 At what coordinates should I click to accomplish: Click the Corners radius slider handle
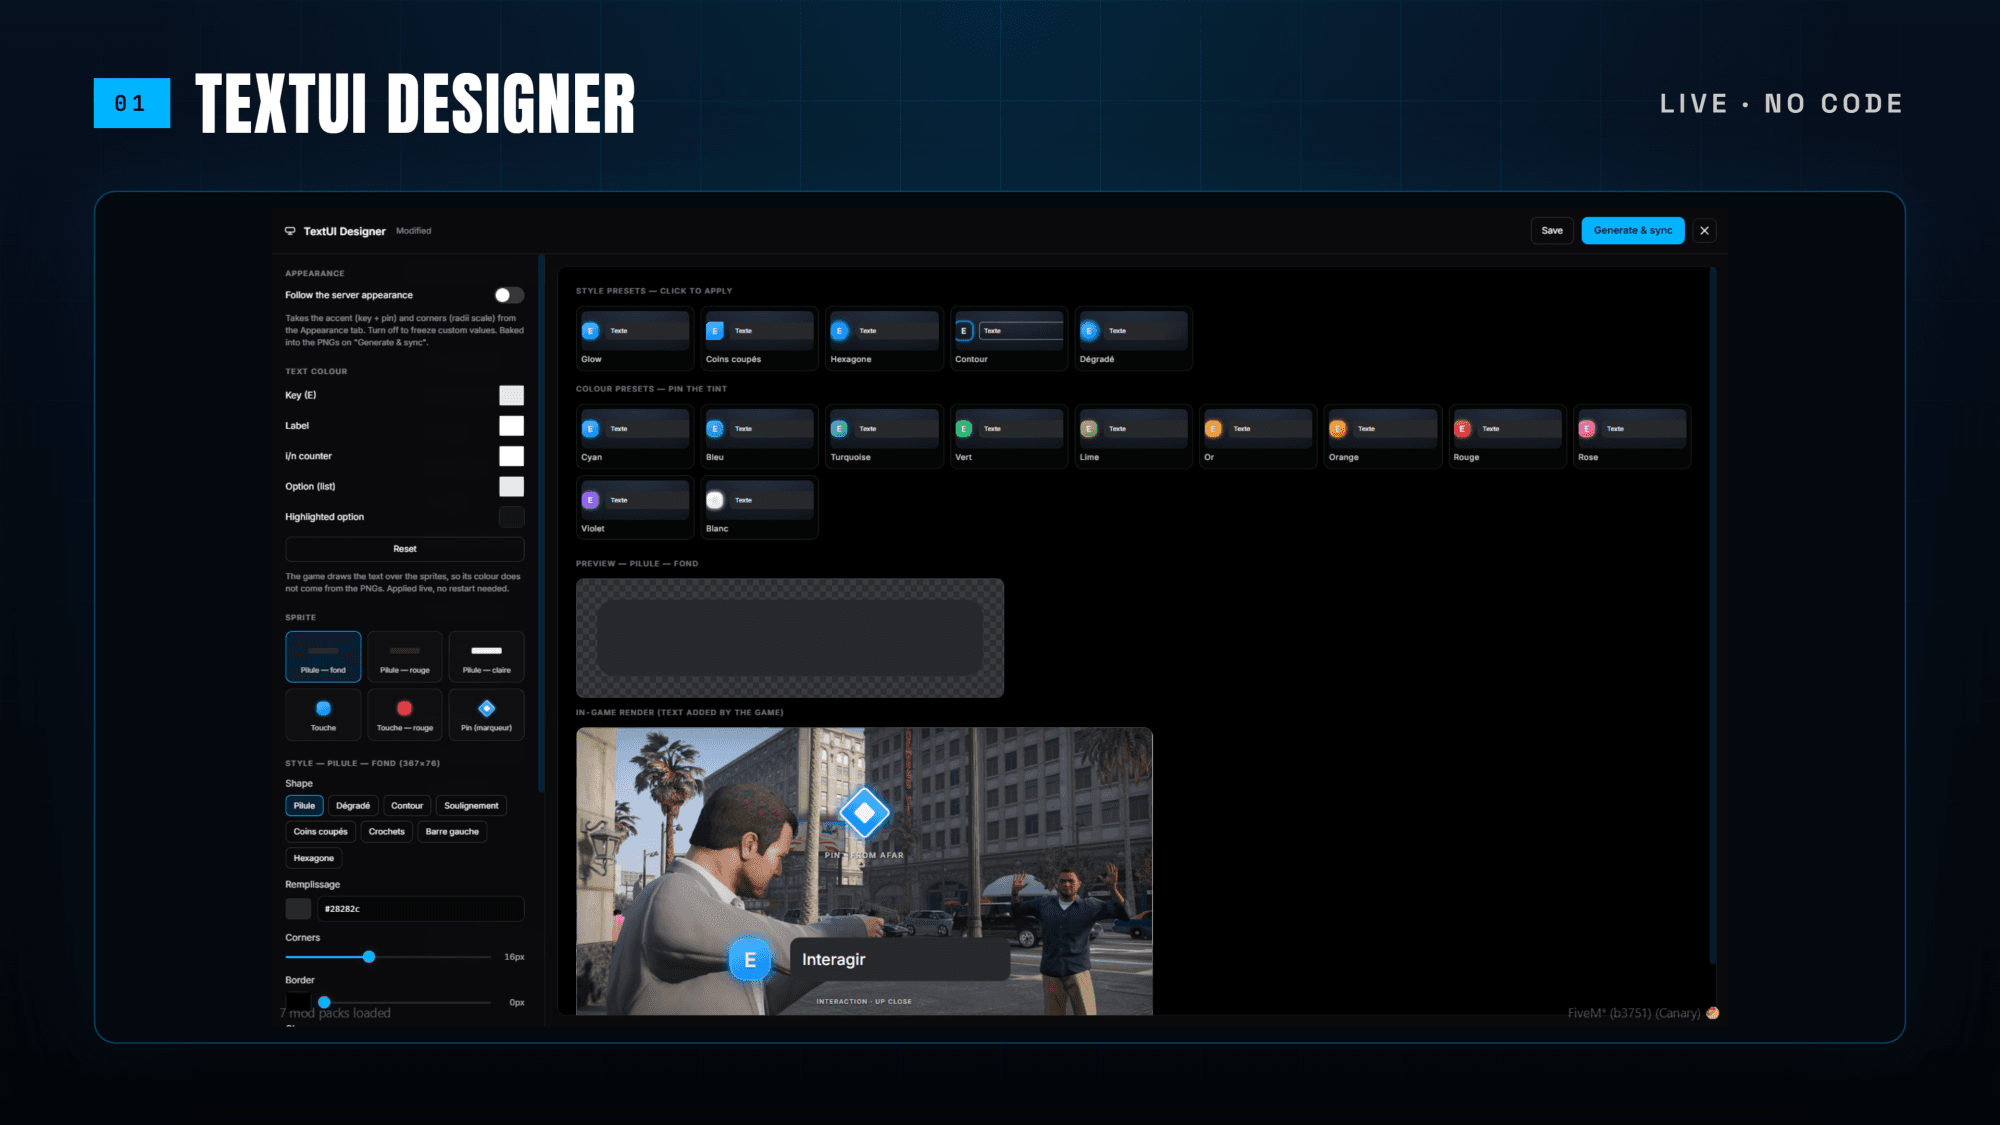click(369, 957)
